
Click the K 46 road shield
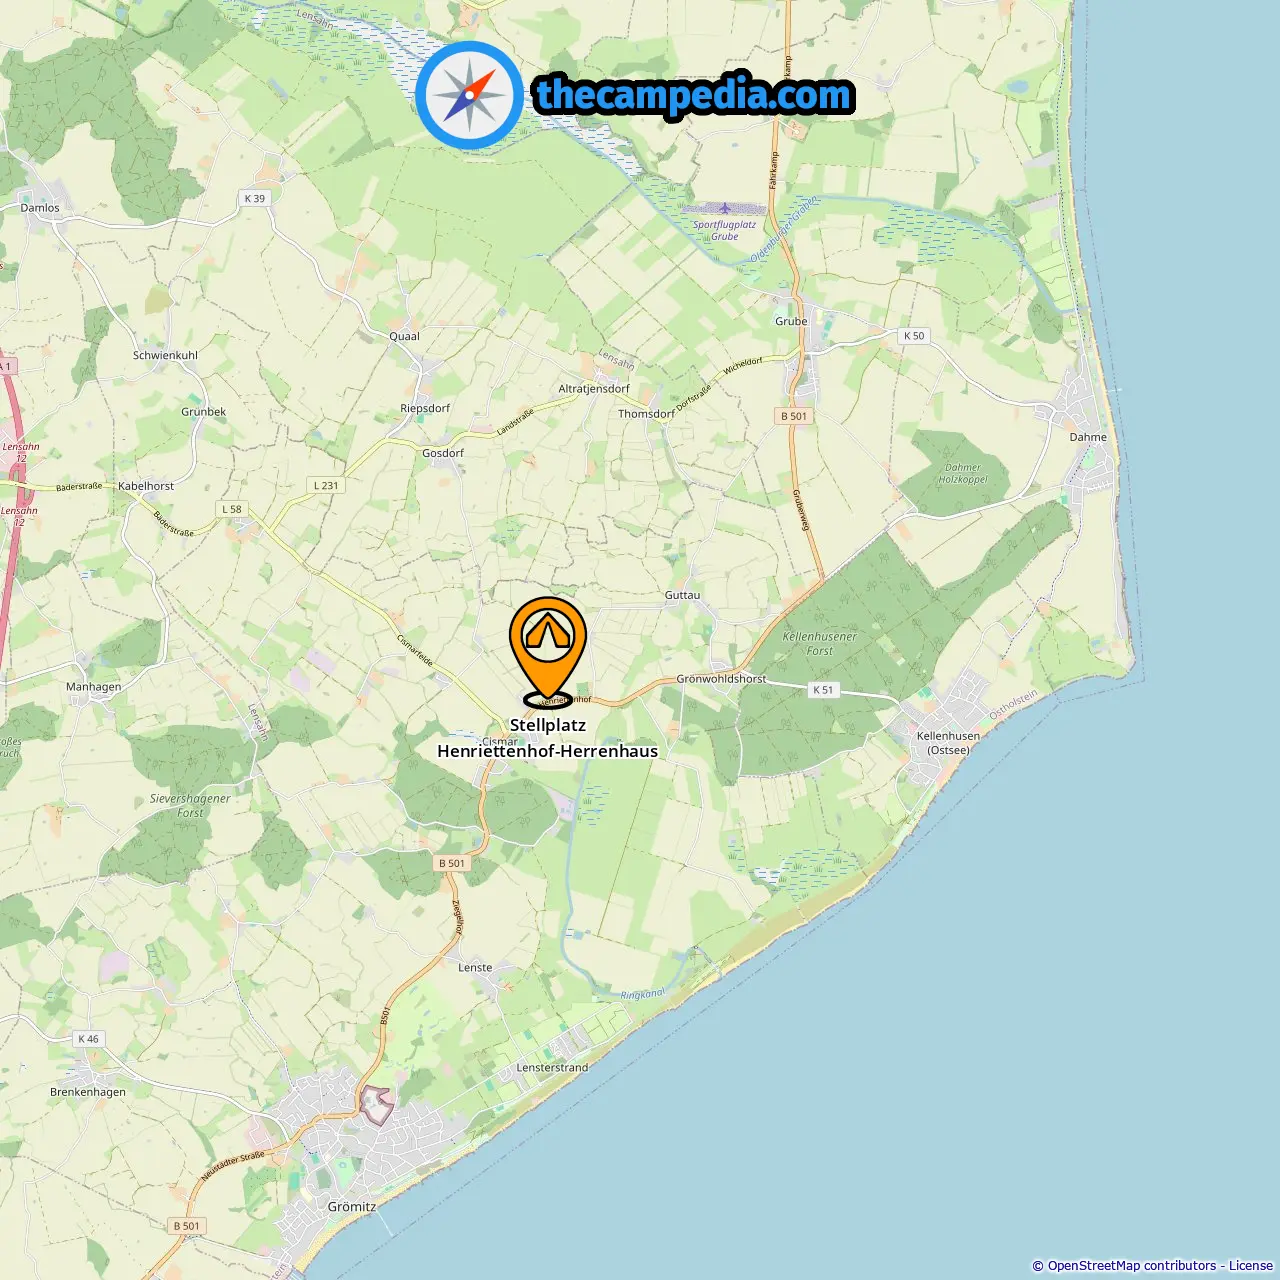(88, 1039)
